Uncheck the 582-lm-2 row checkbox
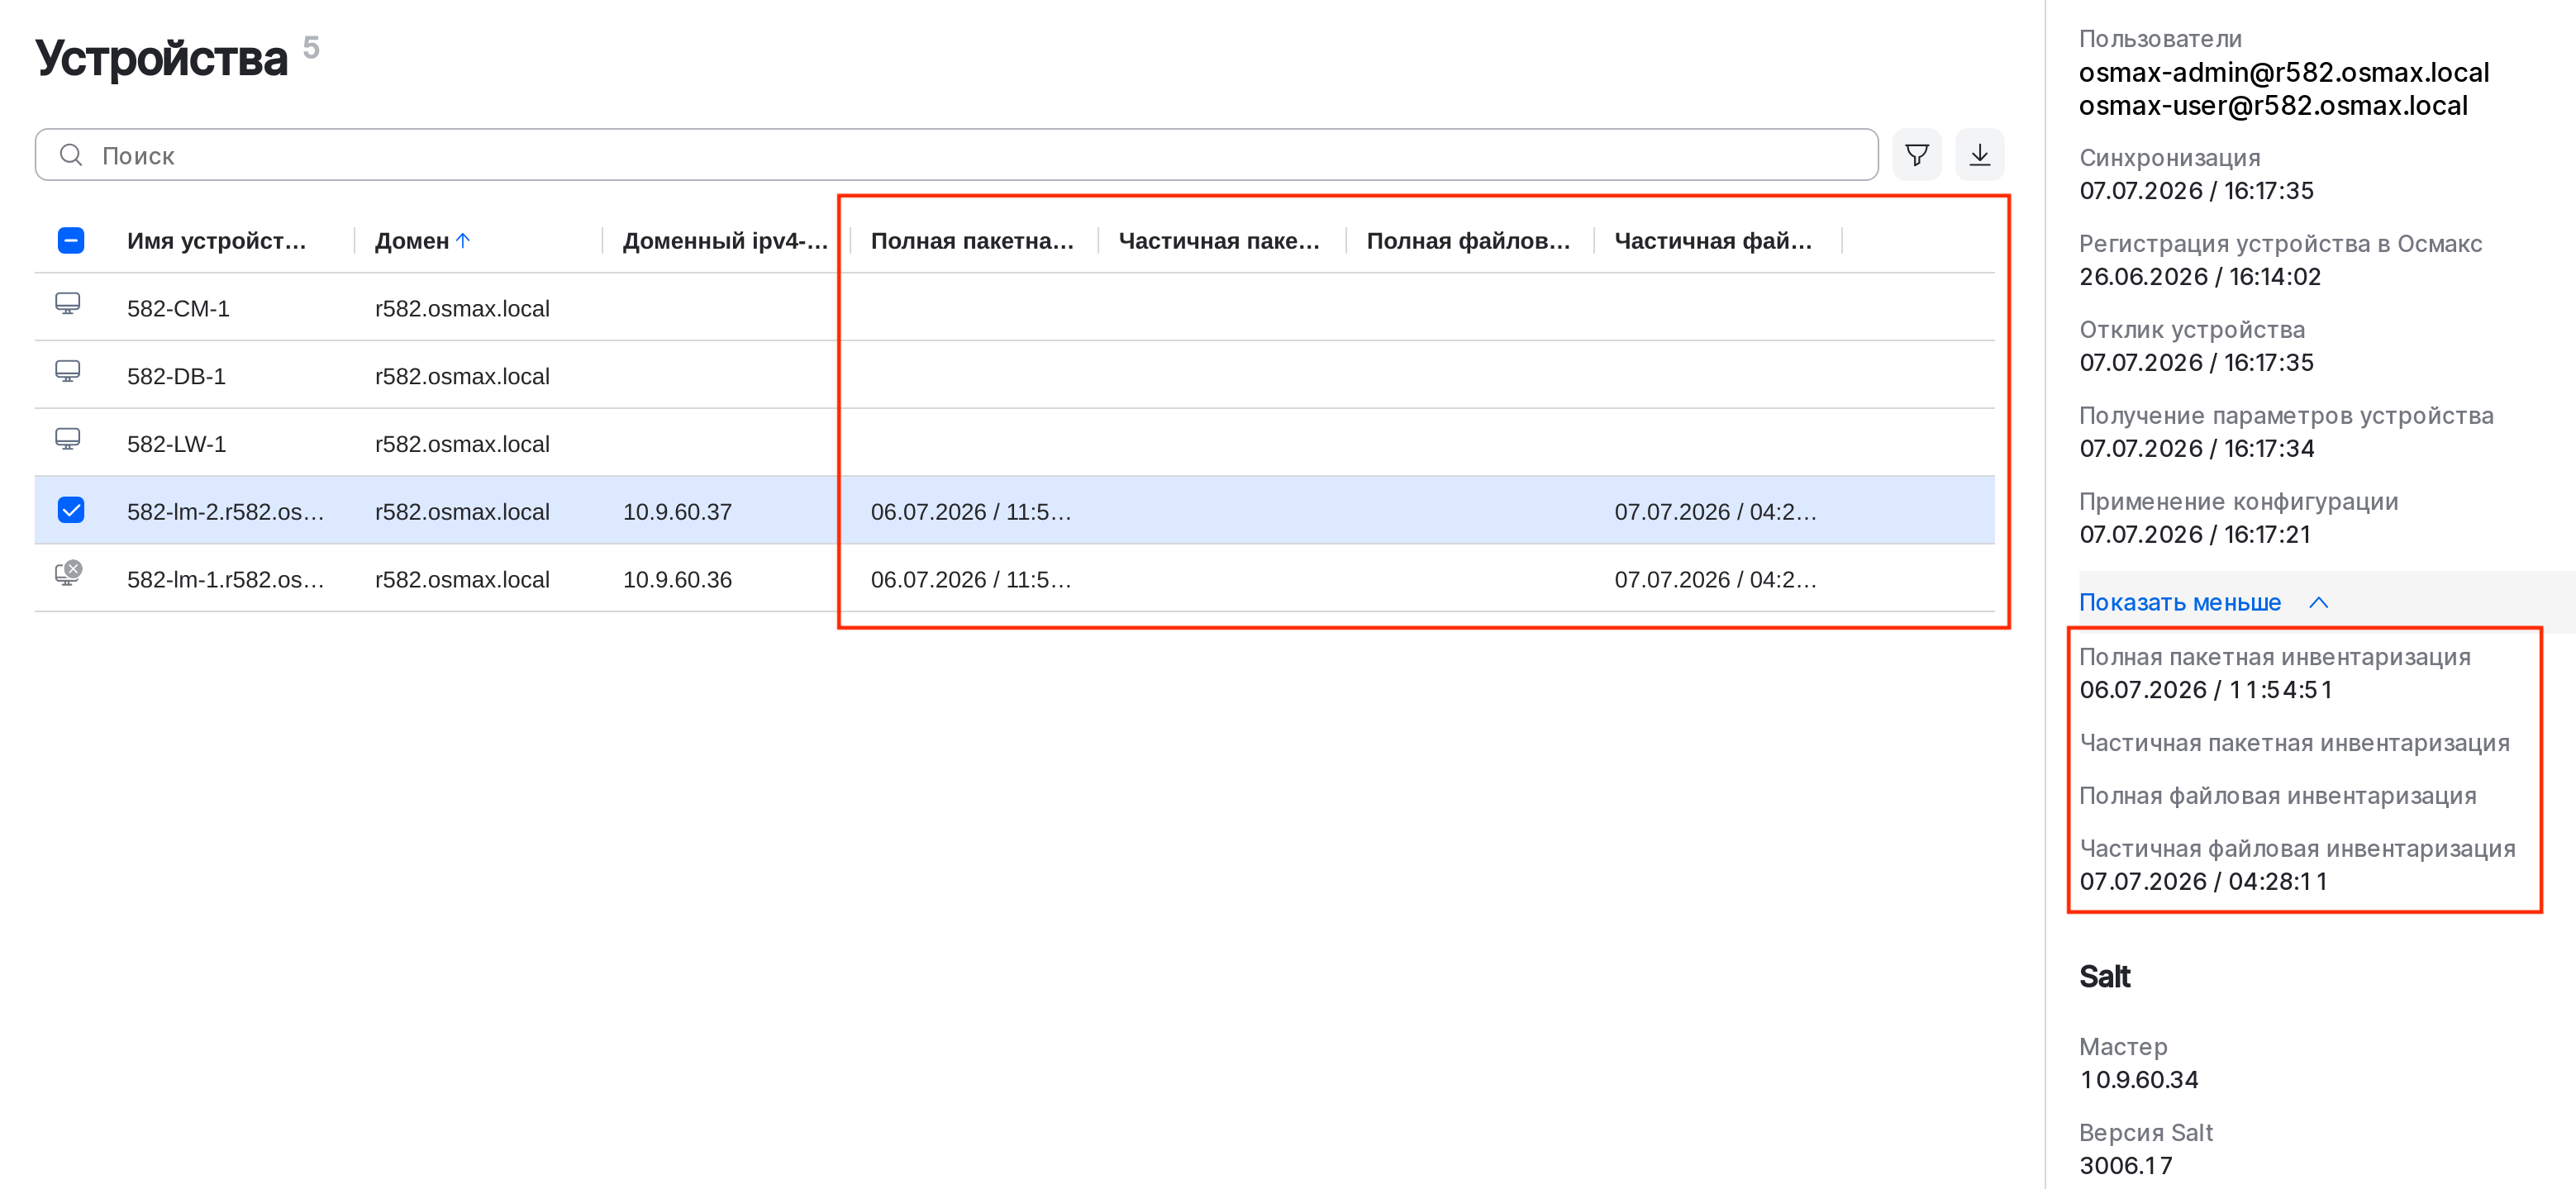The height and width of the screenshot is (1189, 2576). pos(71,510)
